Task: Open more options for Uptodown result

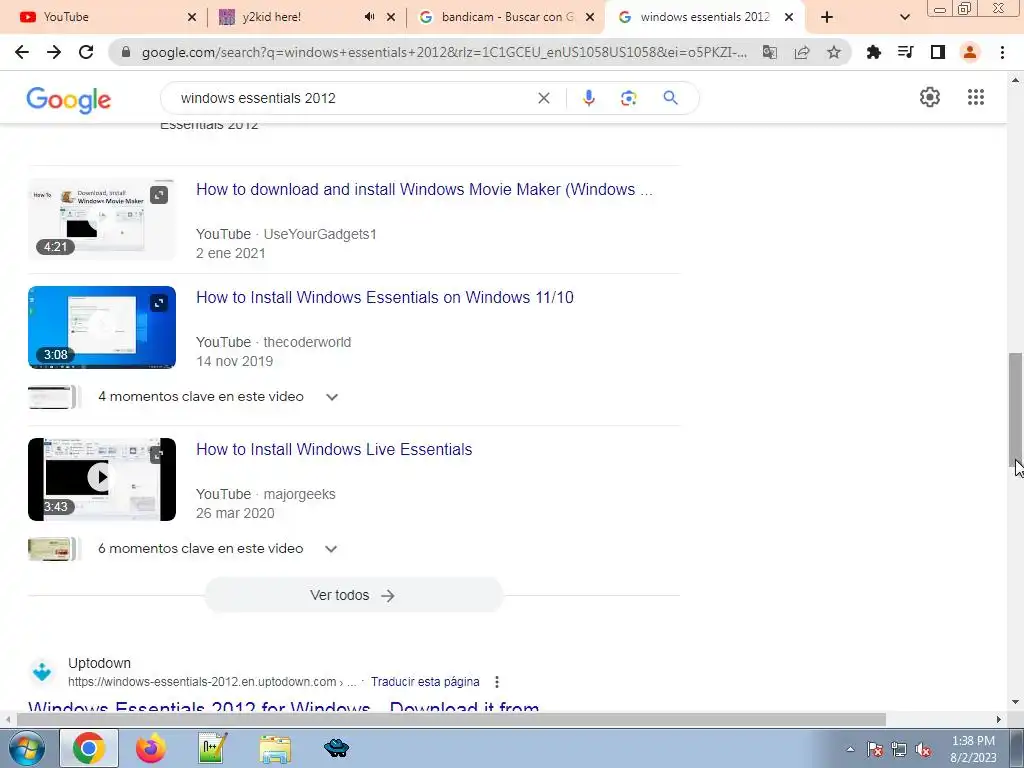Action: pos(497,682)
